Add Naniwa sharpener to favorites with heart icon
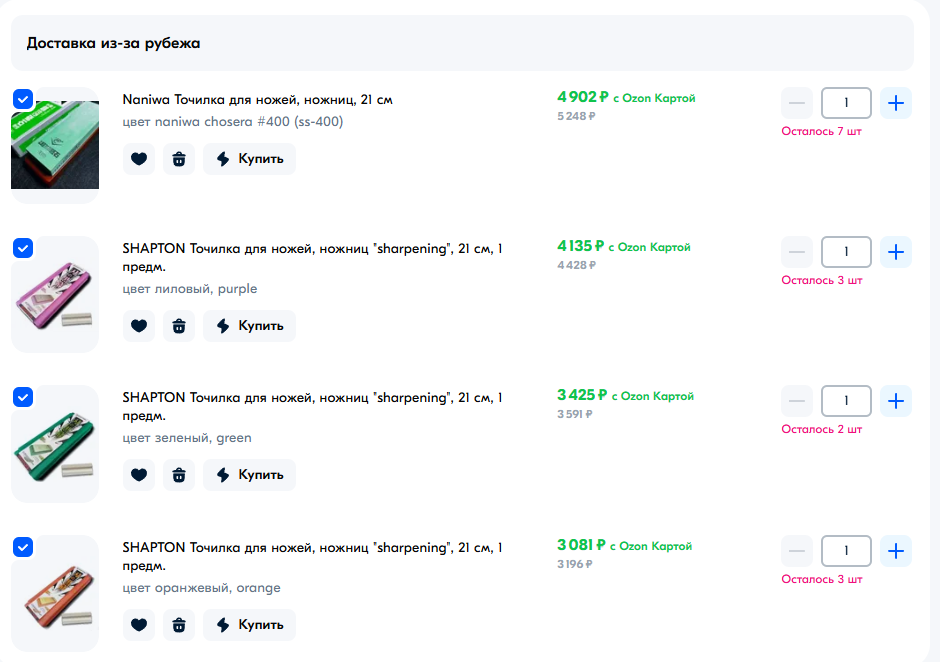 click(139, 159)
